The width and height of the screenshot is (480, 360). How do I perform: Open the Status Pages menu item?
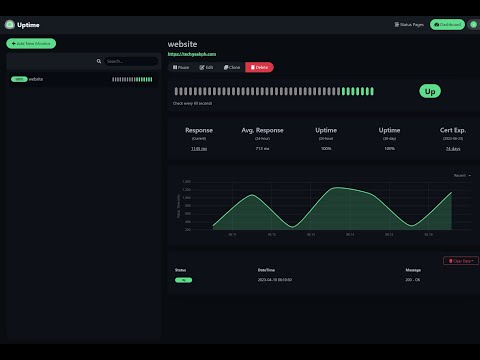pyautogui.click(x=409, y=25)
